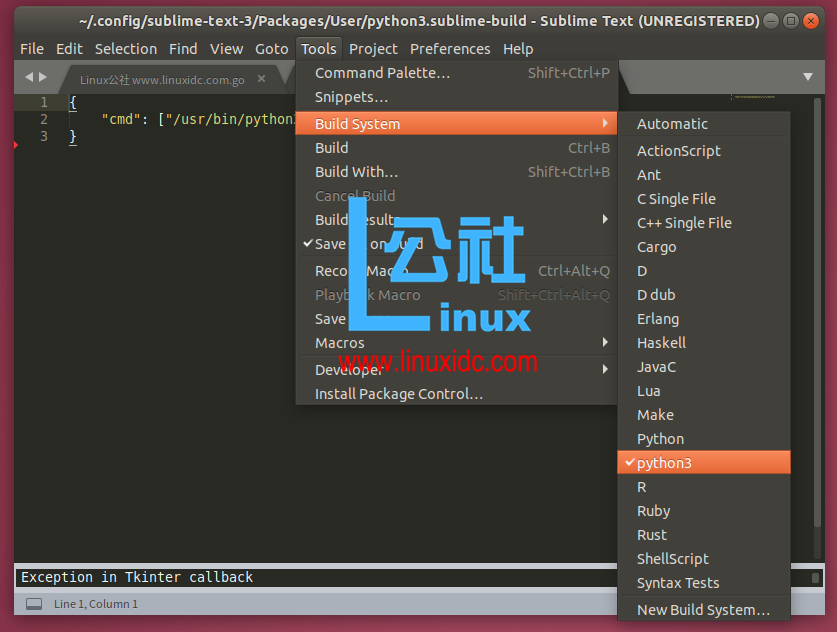Image resolution: width=837 pixels, height=632 pixels.
Task: Select Haskell build system
Action: point(704,343)
